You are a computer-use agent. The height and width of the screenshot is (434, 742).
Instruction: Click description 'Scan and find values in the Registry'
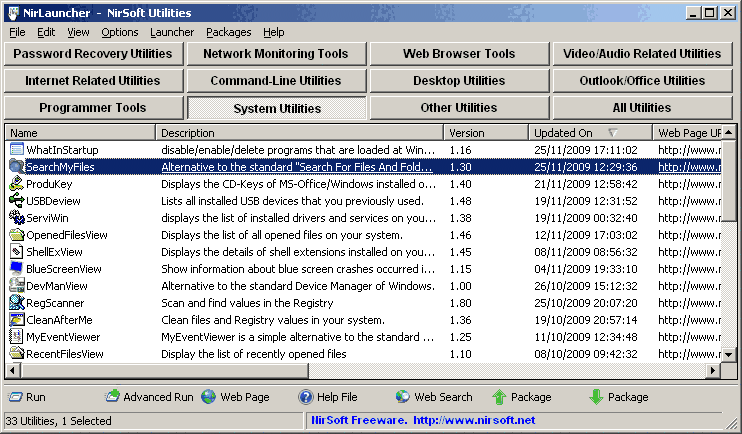tap(247, 303)
